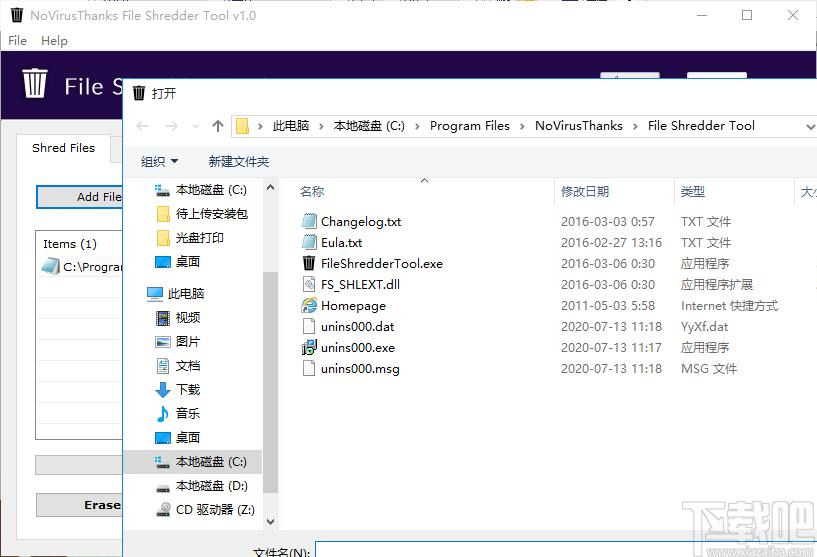Jump to NoVirusThanks in the address path
The height and width of the screenshot is (557, 817).
pos(579,126)
